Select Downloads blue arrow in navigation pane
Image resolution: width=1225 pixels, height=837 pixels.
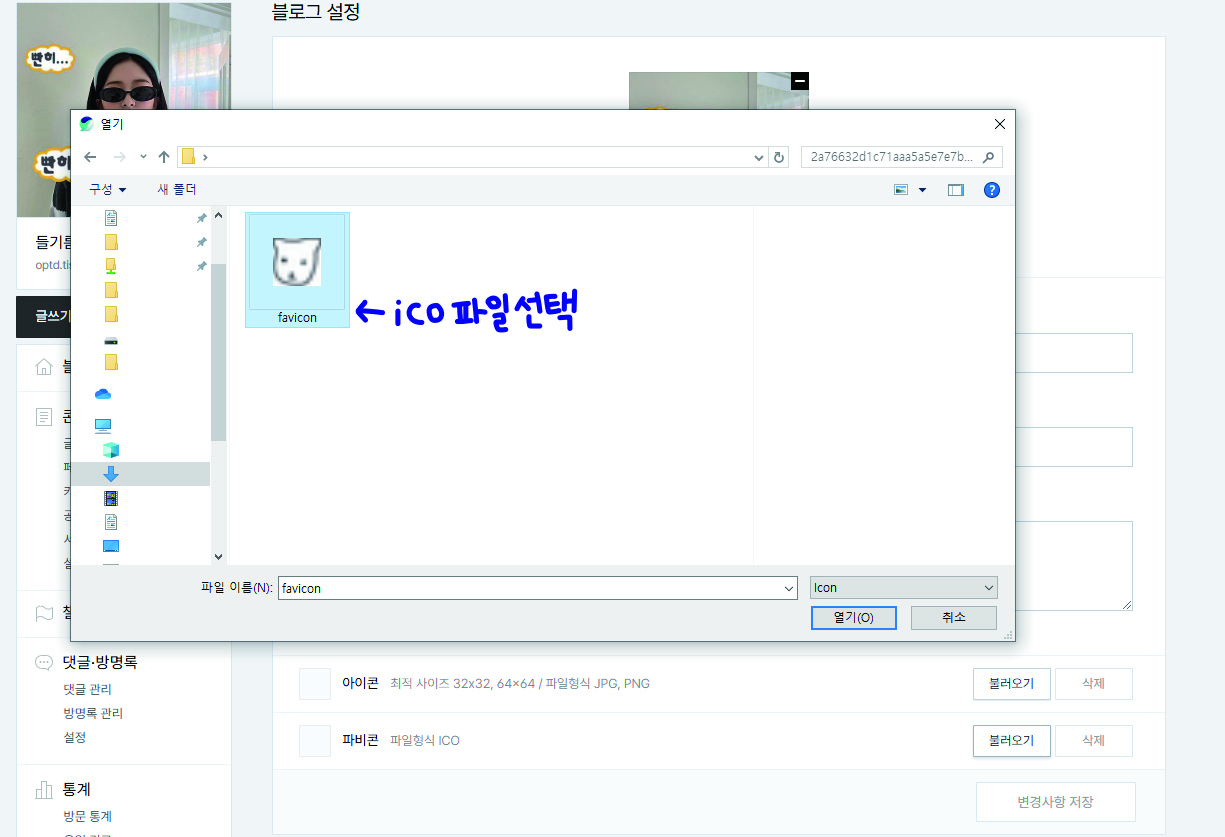[x=111, y=474]
